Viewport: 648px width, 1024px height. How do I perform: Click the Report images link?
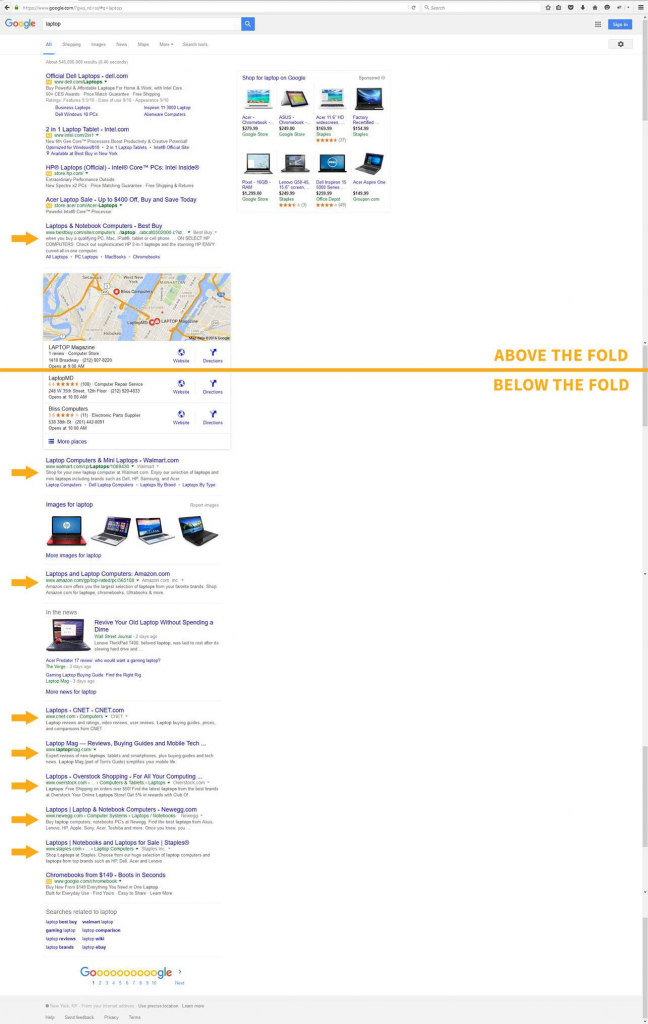click(204, 505)
